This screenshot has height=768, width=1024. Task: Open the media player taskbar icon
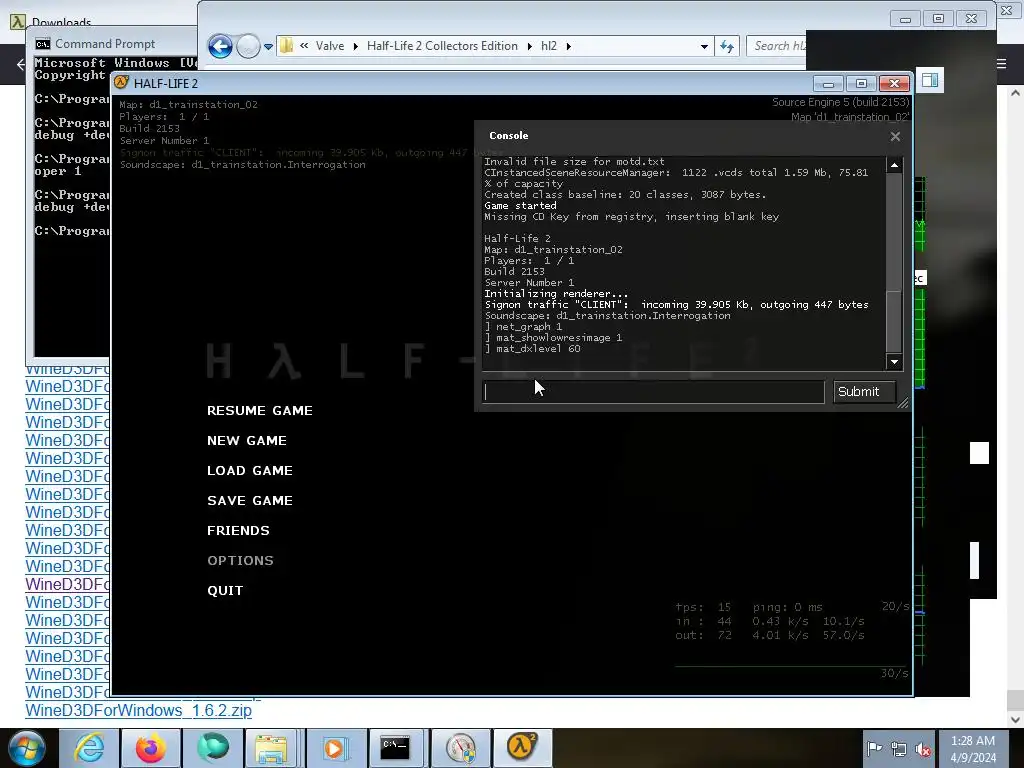tap(335, 748)
